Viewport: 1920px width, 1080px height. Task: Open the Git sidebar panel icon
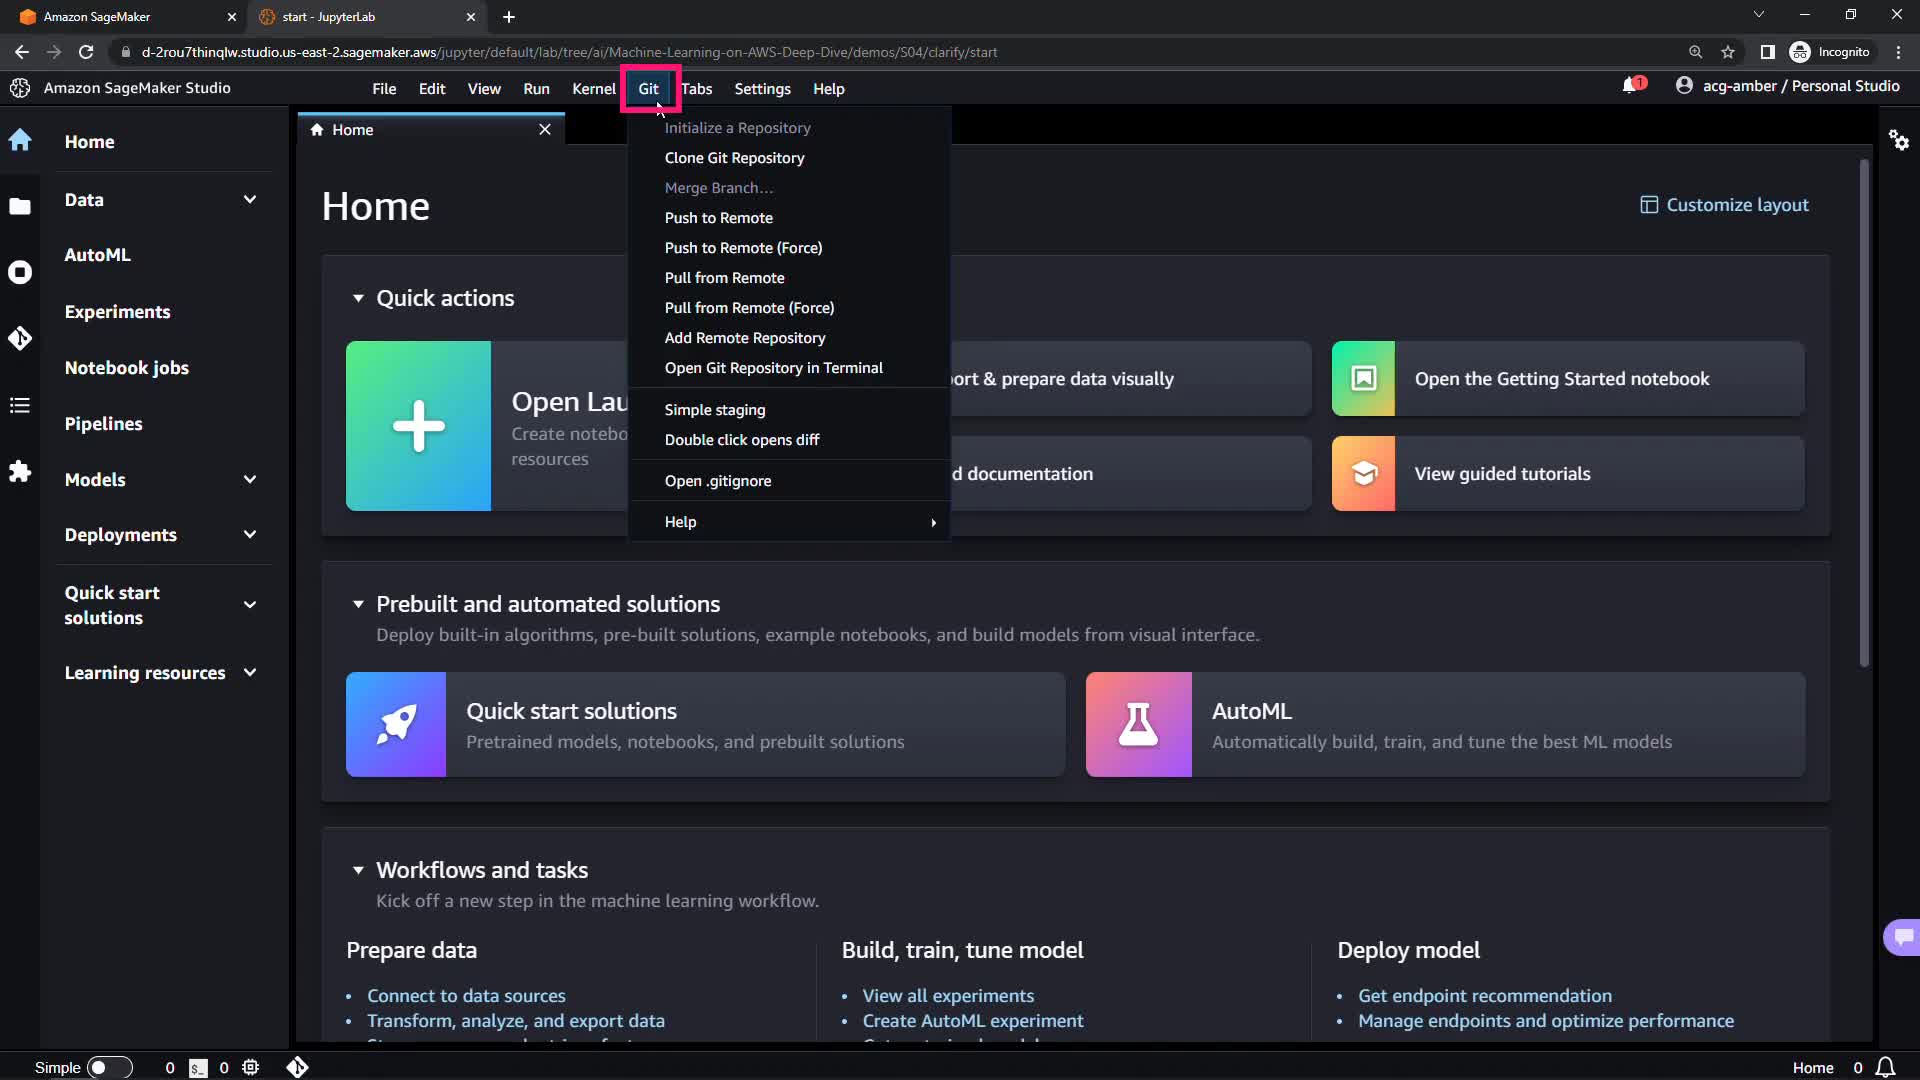click(20, 339)
